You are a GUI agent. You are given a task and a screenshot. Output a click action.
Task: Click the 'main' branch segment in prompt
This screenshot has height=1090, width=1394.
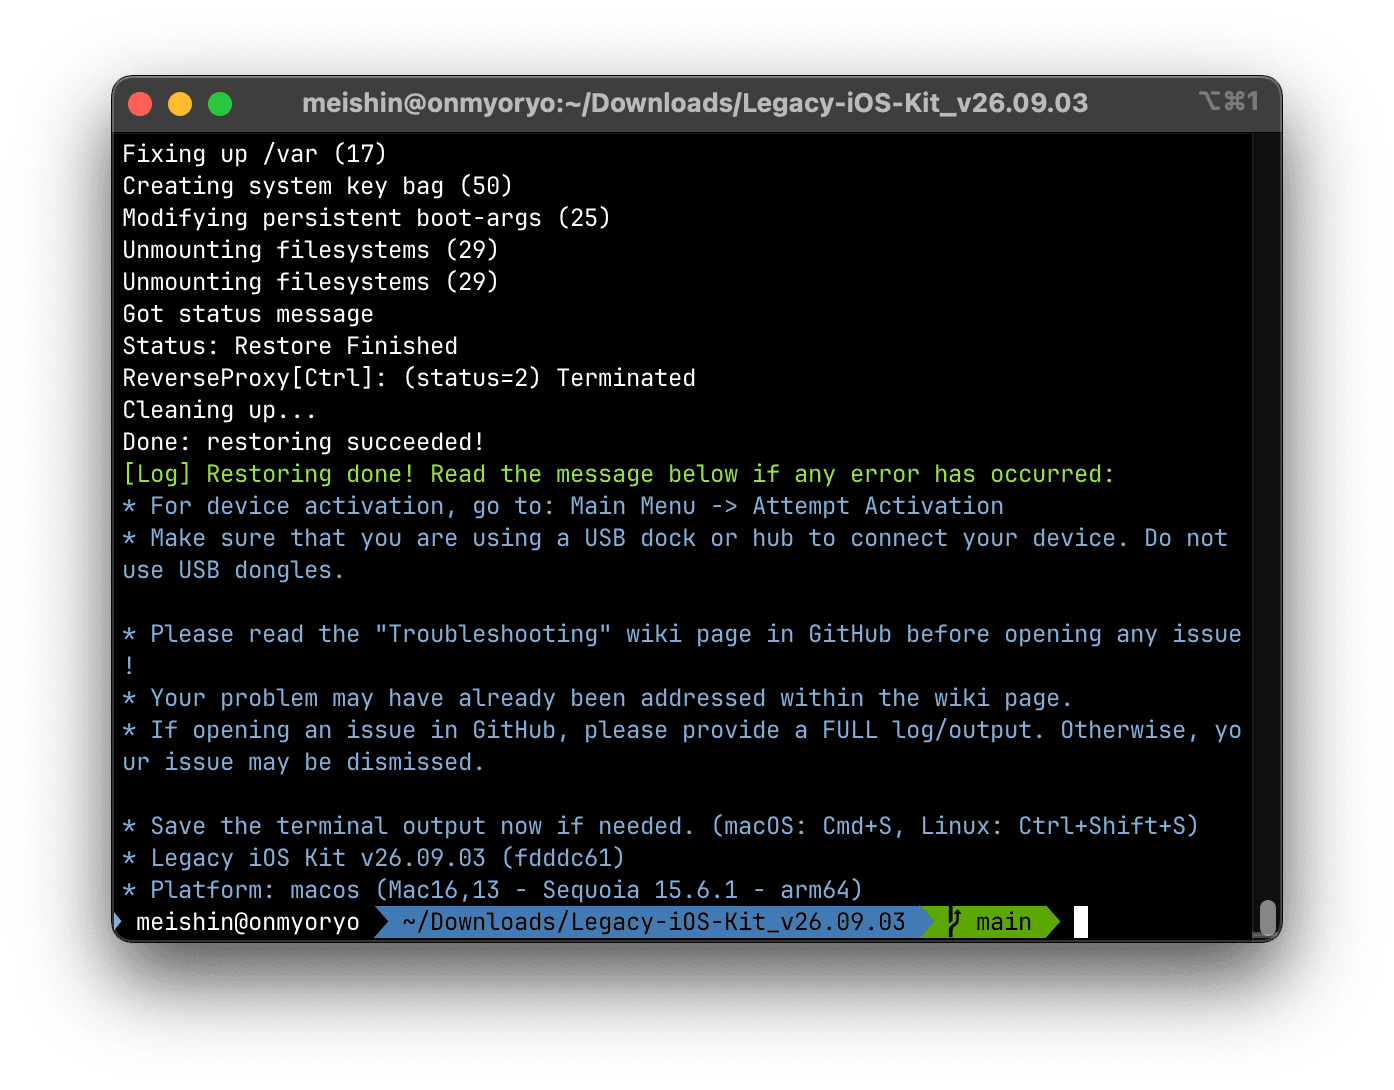pyautogui.click(x=1003, y=921)
